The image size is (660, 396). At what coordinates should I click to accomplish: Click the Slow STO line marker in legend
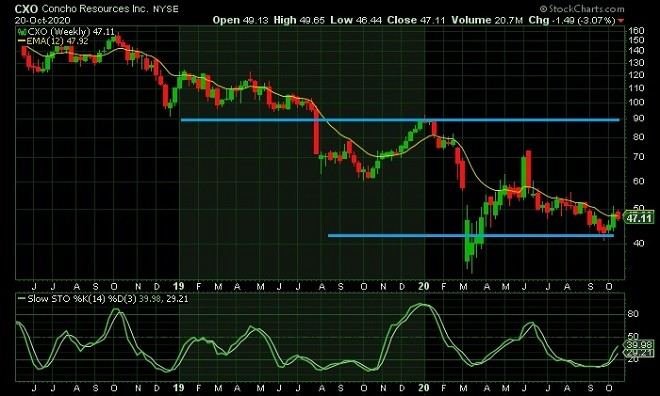pos(21,299)
